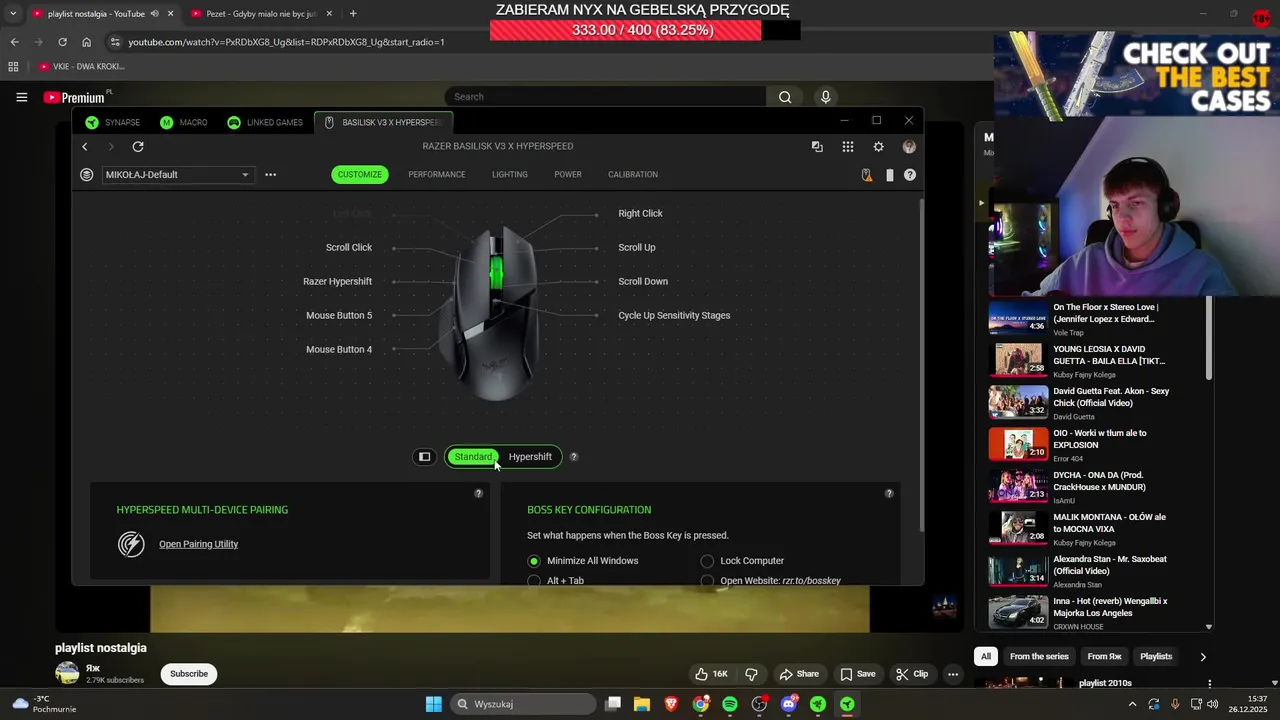
Task: Click YouTube voice search microphone
Action: click(825, 97)
